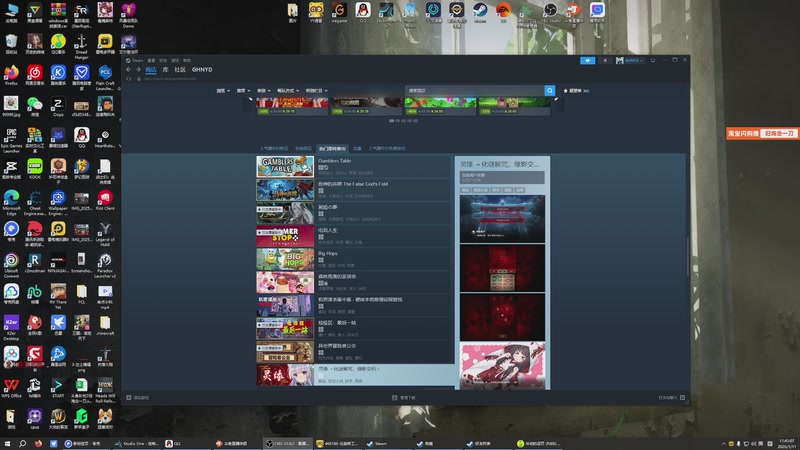
Task: Open the pink anime girl preview screenshot
Action: [x=502, y=366]
